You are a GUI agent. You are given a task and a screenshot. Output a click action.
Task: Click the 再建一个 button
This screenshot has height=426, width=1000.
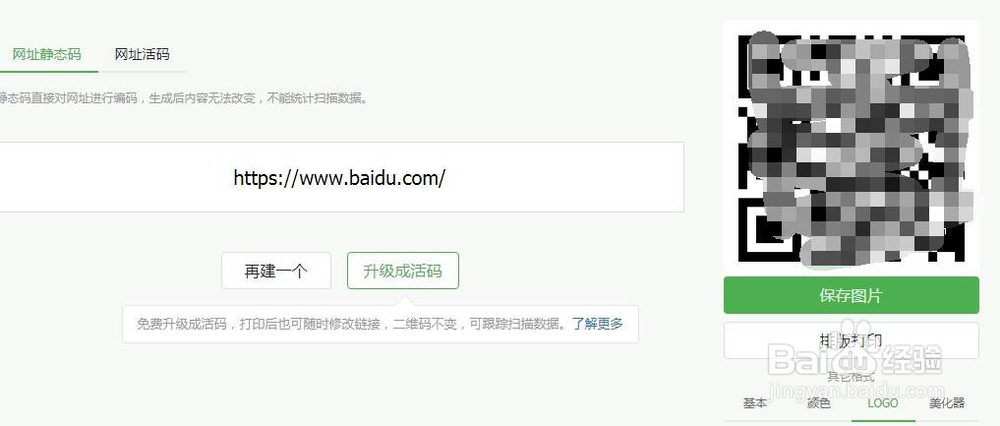point(276,271)
